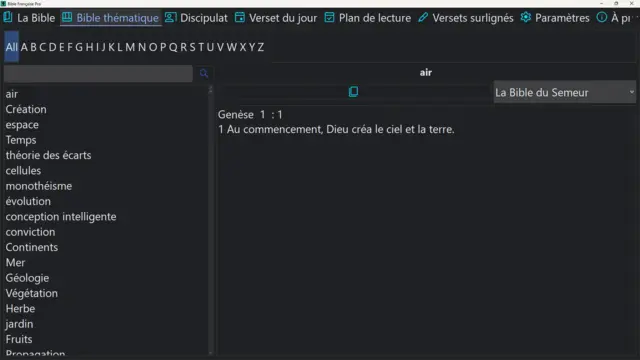Viewport: 640px width, 360px height.
Task: Filter topics by letter T
Action: pyautogui.click(x=201, y=47)
